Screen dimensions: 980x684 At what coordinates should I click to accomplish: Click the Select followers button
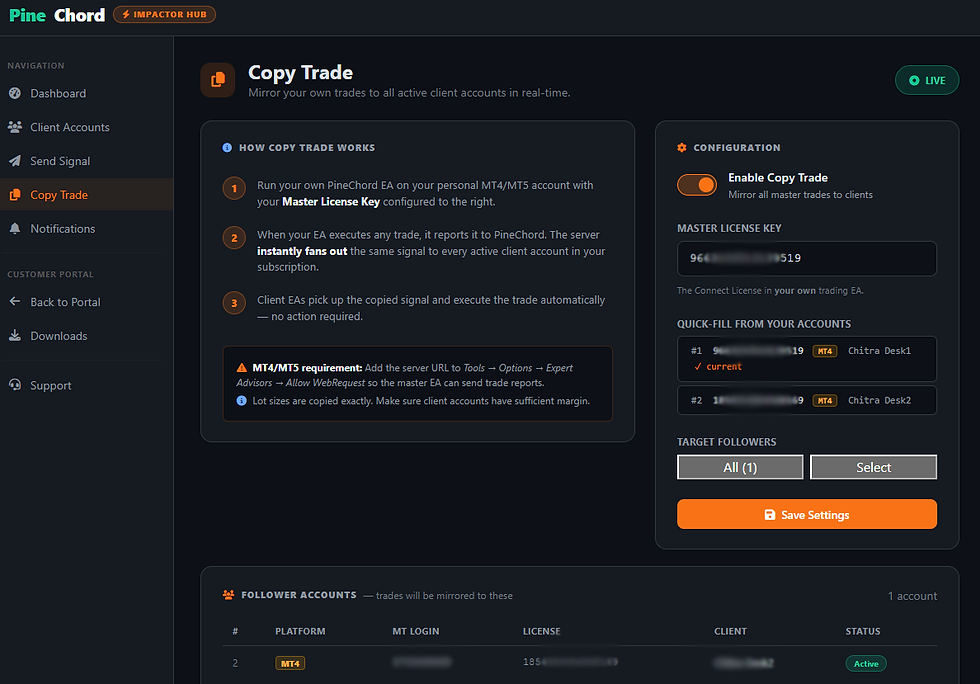tap(873, 467)
